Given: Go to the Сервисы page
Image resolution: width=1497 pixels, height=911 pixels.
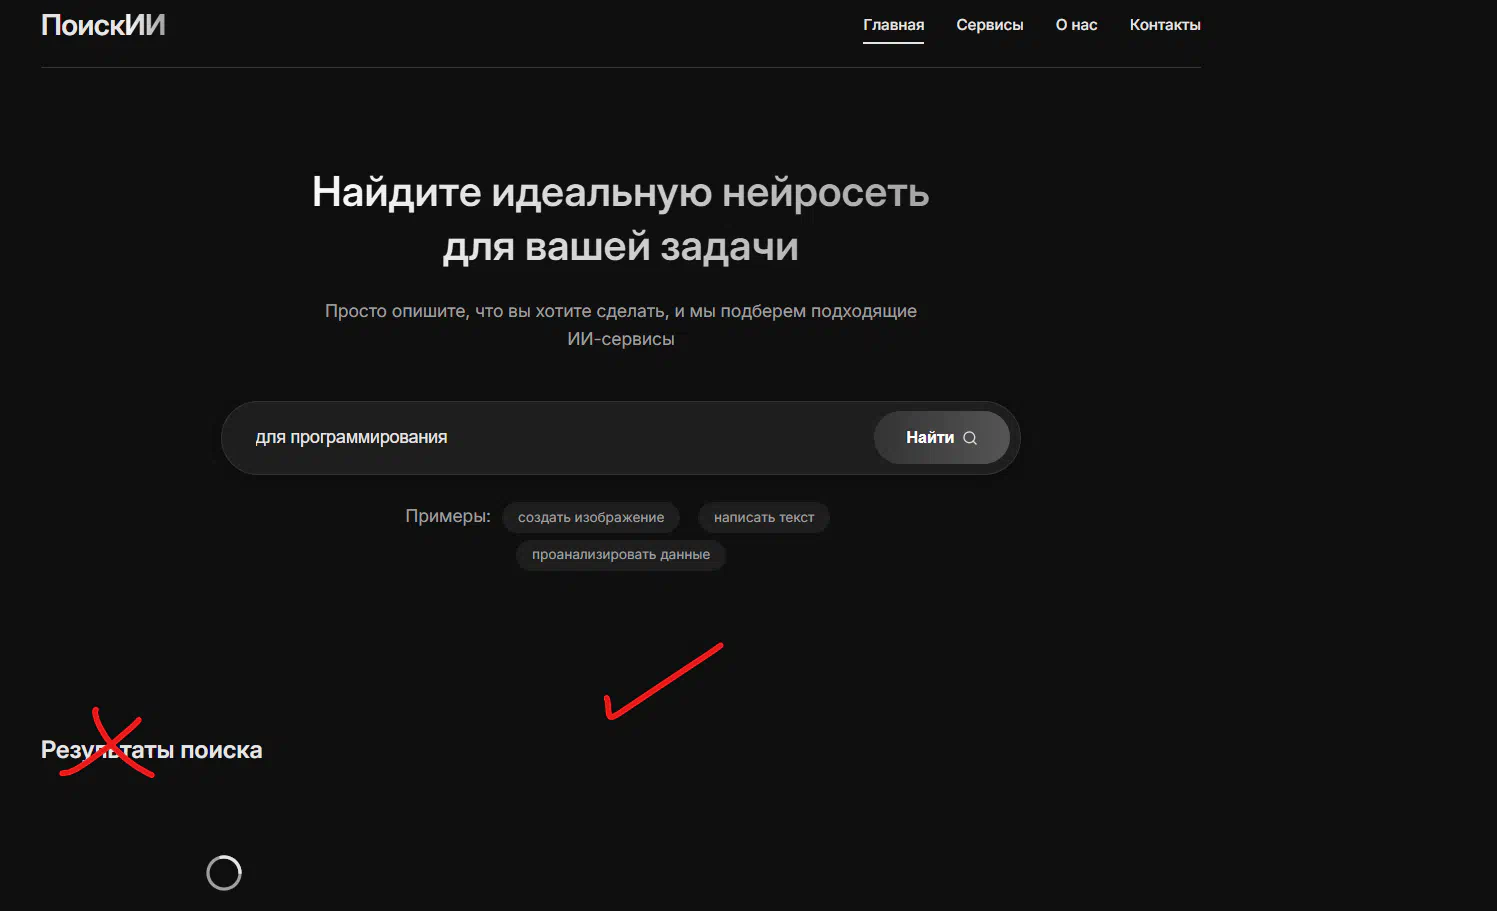Looking at the screenshot, I should tap(989, 25).
